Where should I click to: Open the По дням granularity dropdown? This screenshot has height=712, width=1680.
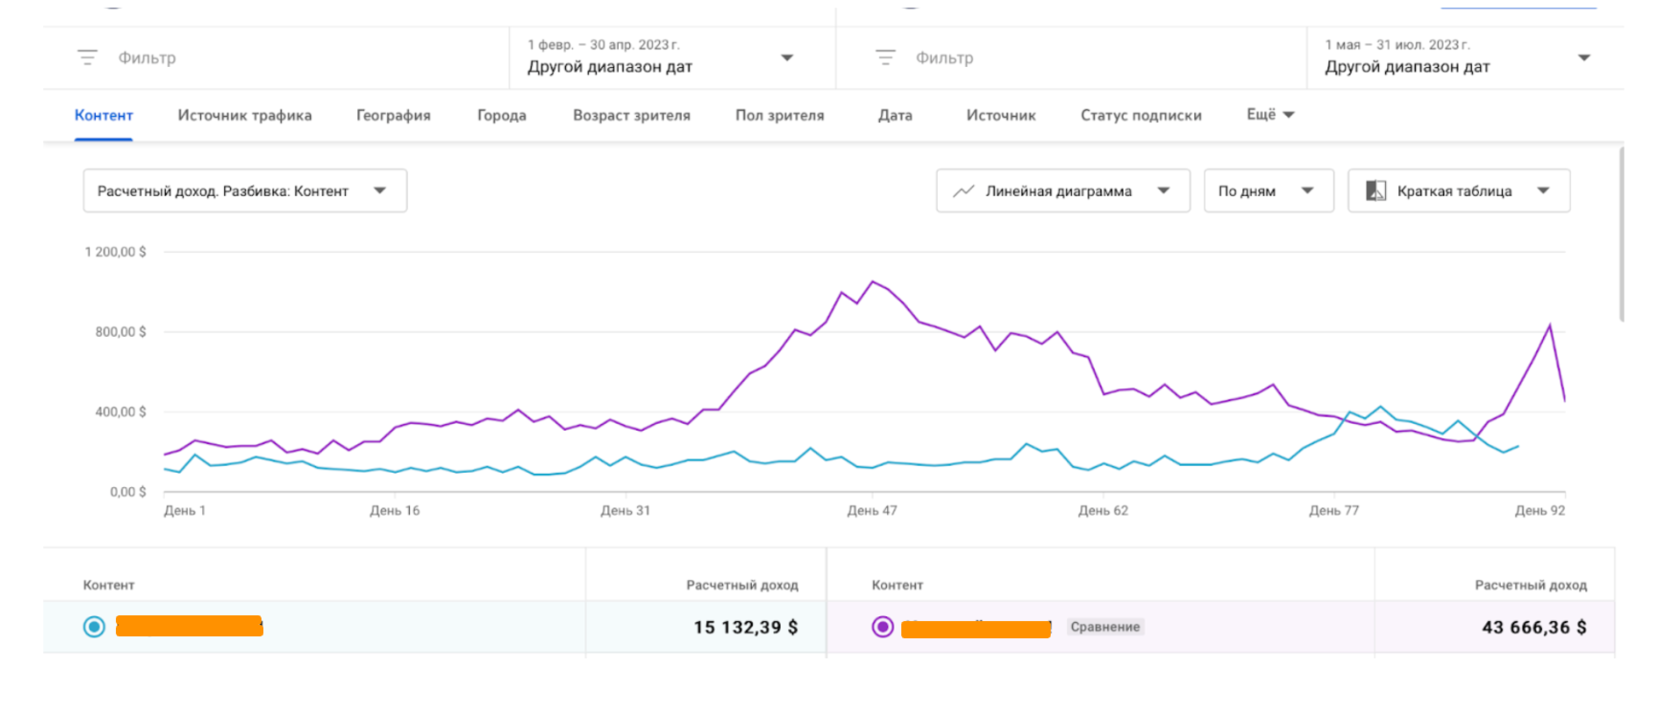tap(1269, 191)
